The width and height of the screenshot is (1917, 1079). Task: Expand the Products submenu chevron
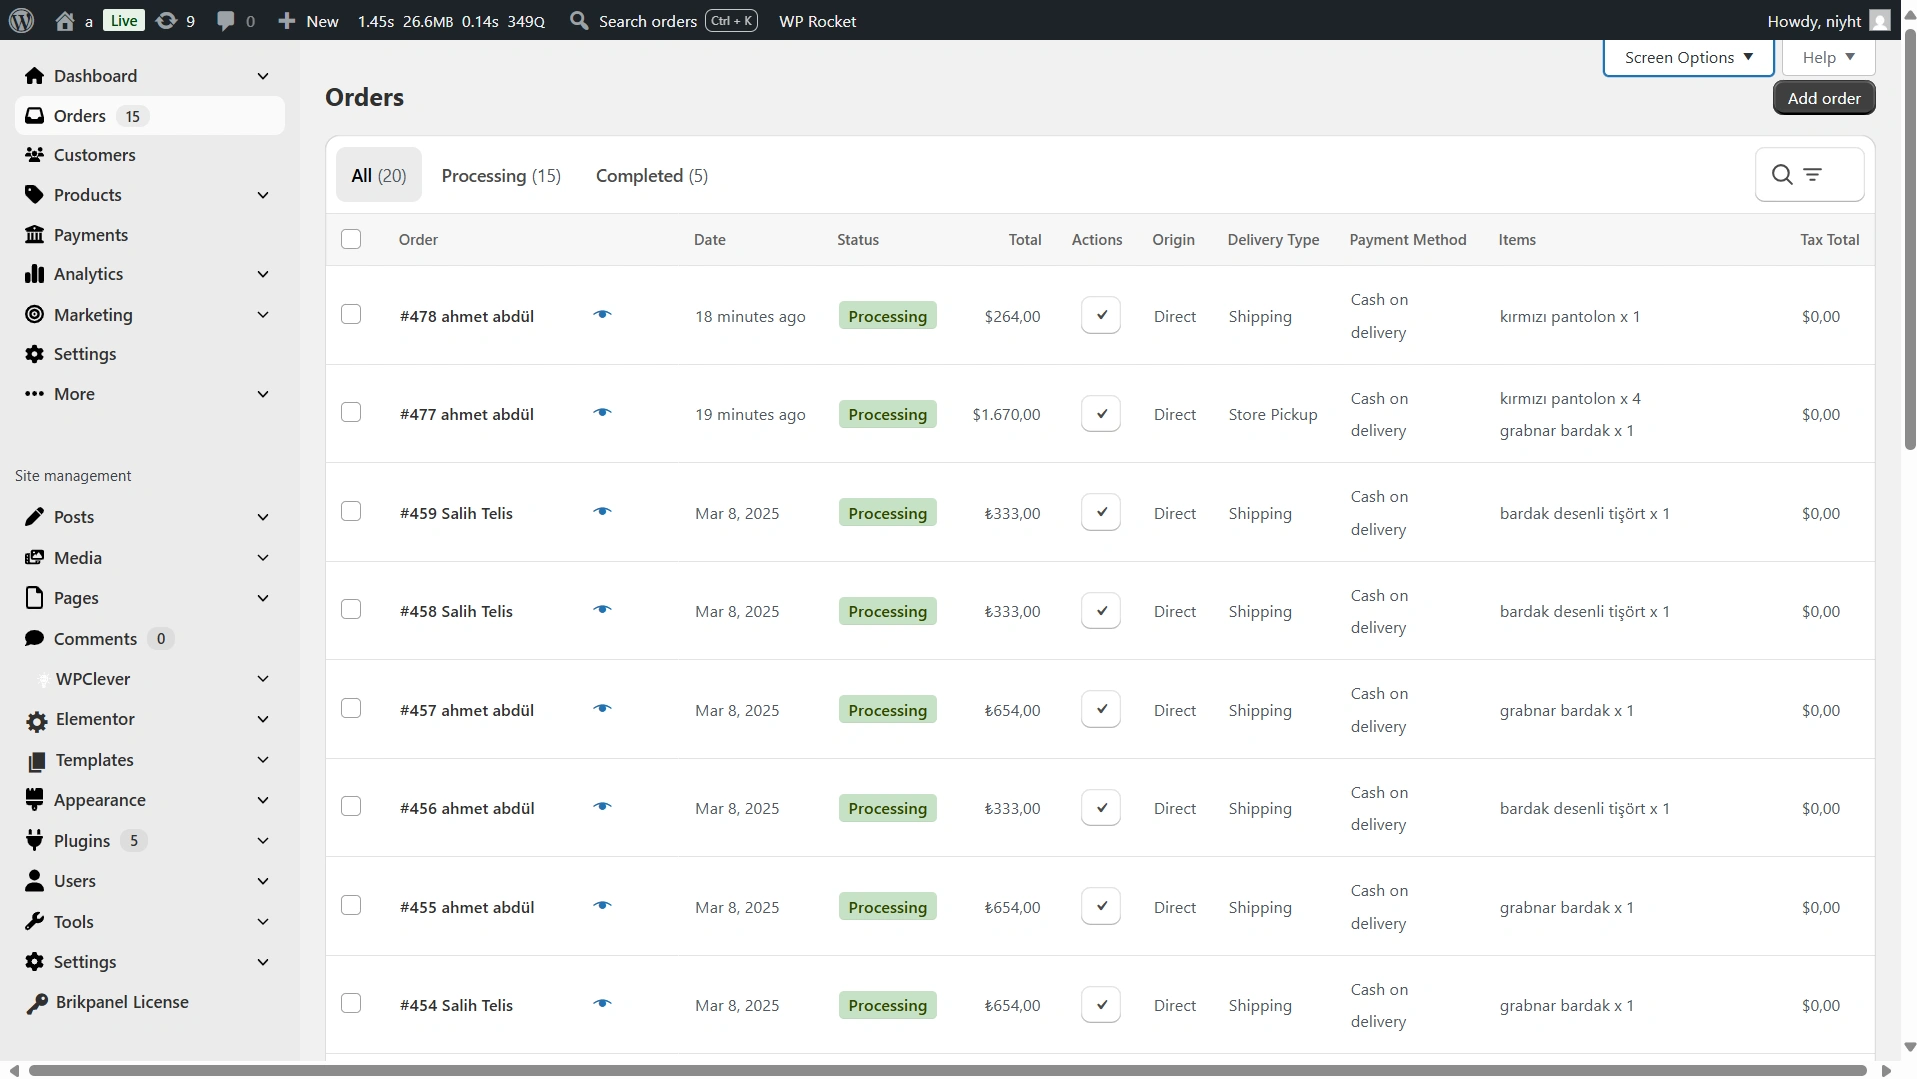[x=263, y=195]
